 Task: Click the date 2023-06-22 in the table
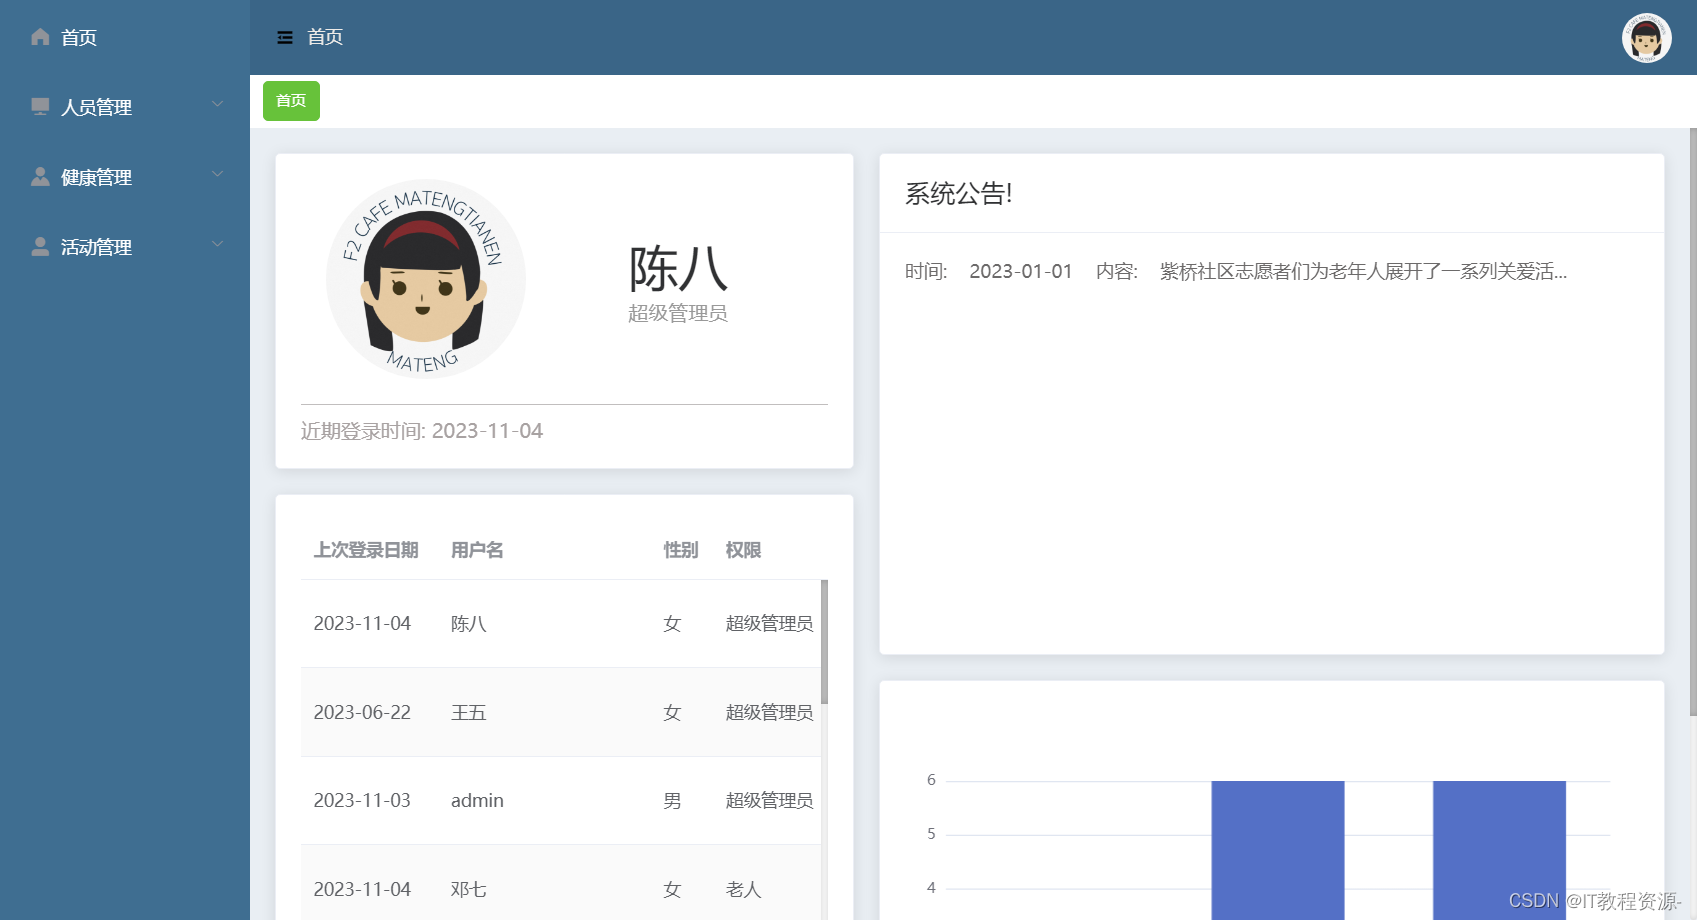pyautogui.click(x=362, y=713)
